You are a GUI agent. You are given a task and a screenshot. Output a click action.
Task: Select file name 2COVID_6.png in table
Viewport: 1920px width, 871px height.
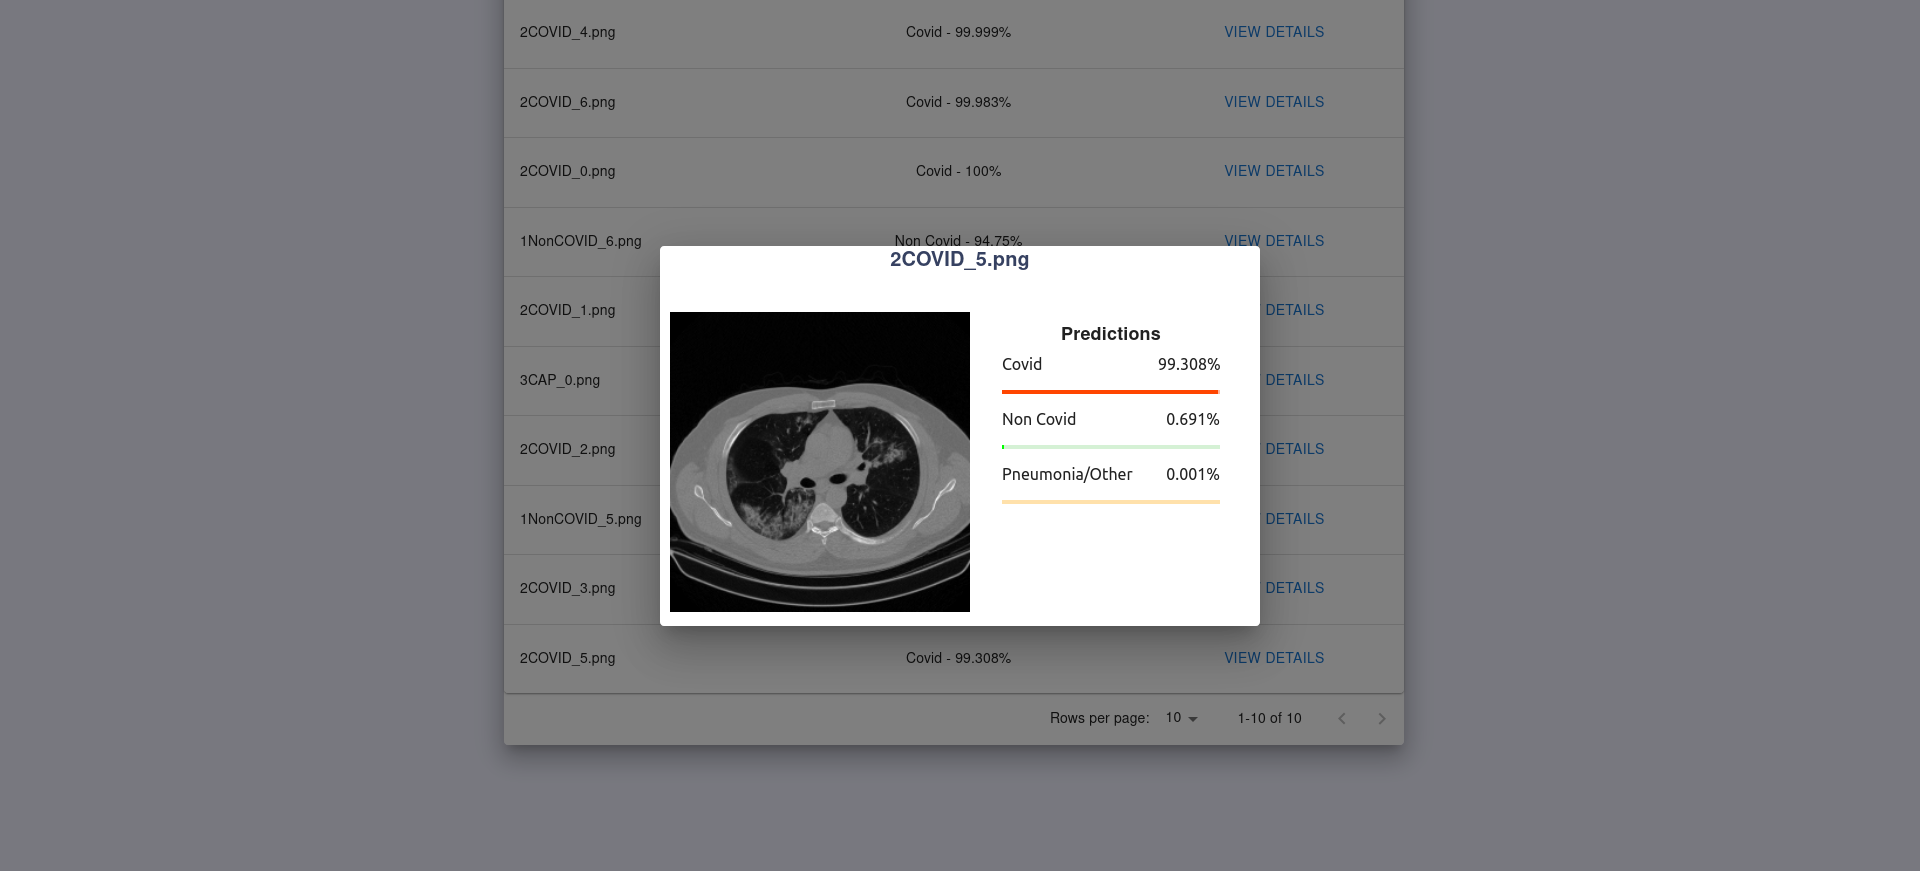(x=567, y=102)
